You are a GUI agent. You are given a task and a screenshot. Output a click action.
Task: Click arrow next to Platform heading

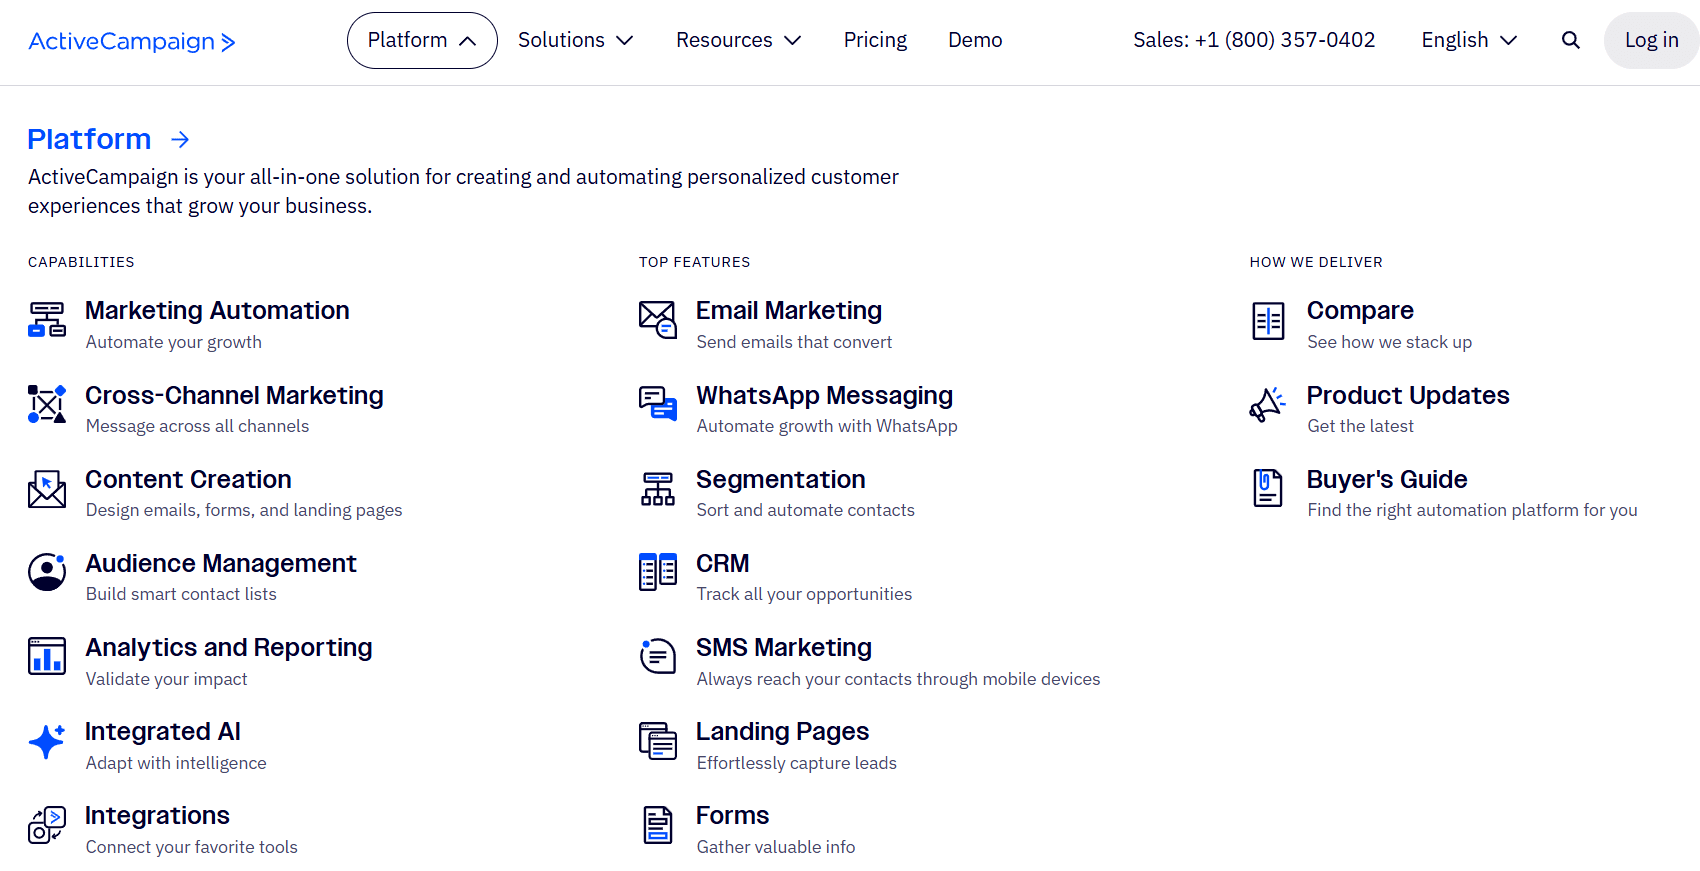[x=180, y=139]
